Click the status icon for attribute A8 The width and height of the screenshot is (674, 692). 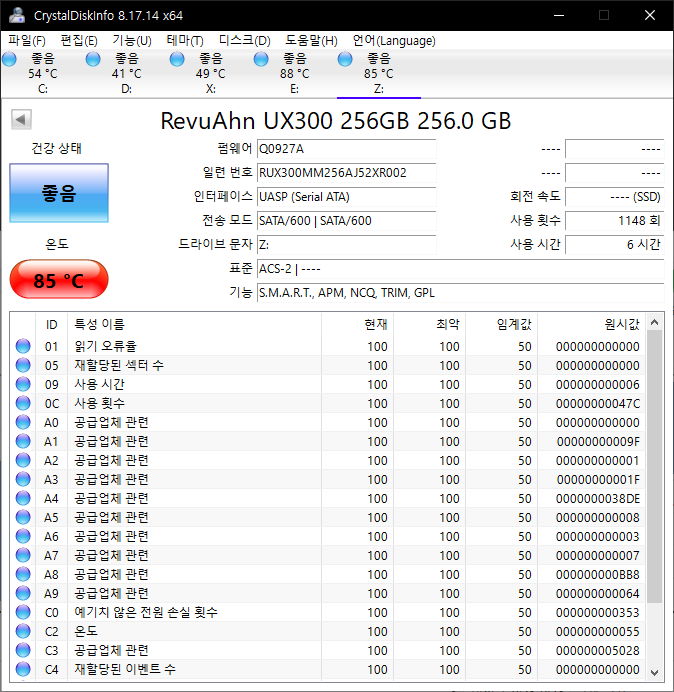click(23, 574)
